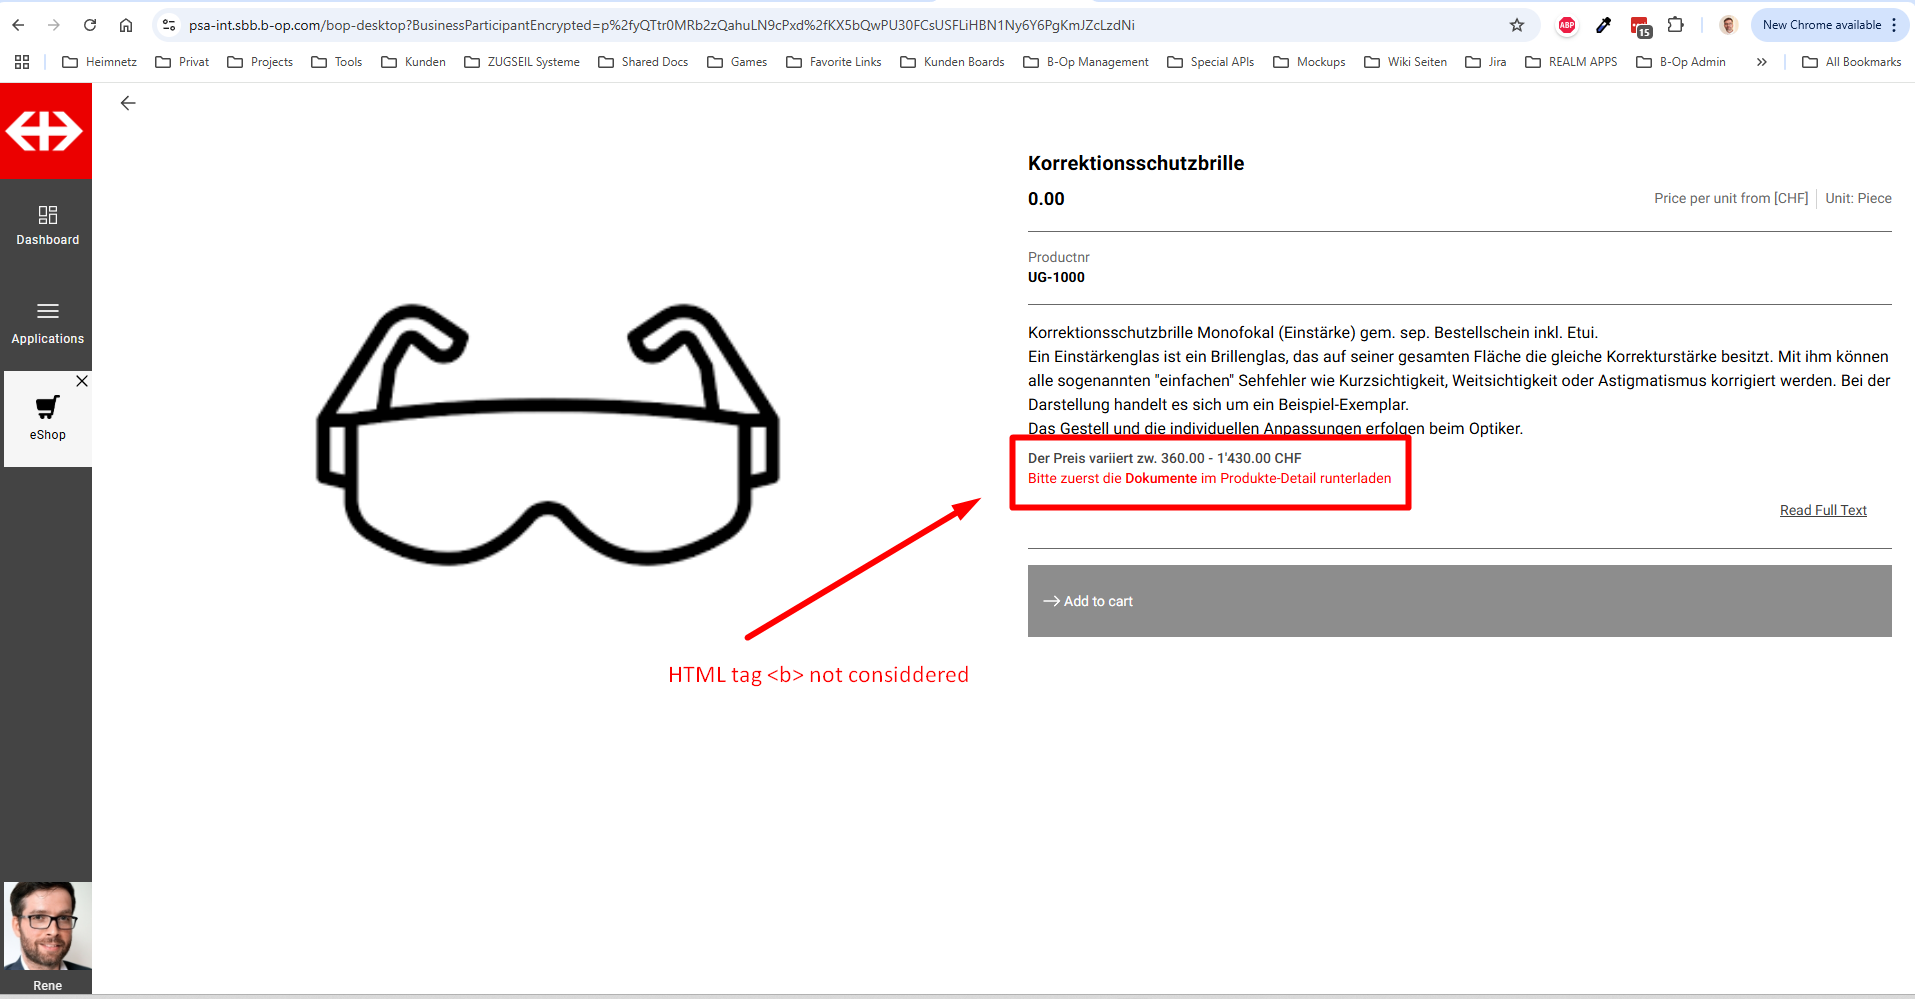Open the Read Full Text link

click(x=1822, y=510)
